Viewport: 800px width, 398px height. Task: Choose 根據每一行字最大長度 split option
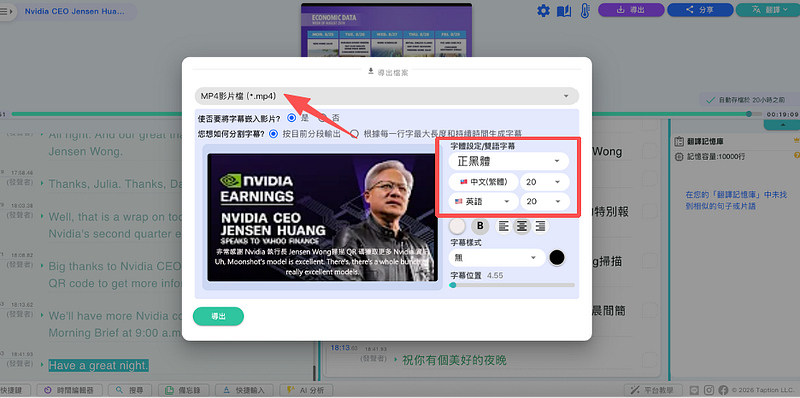(355, 134)
